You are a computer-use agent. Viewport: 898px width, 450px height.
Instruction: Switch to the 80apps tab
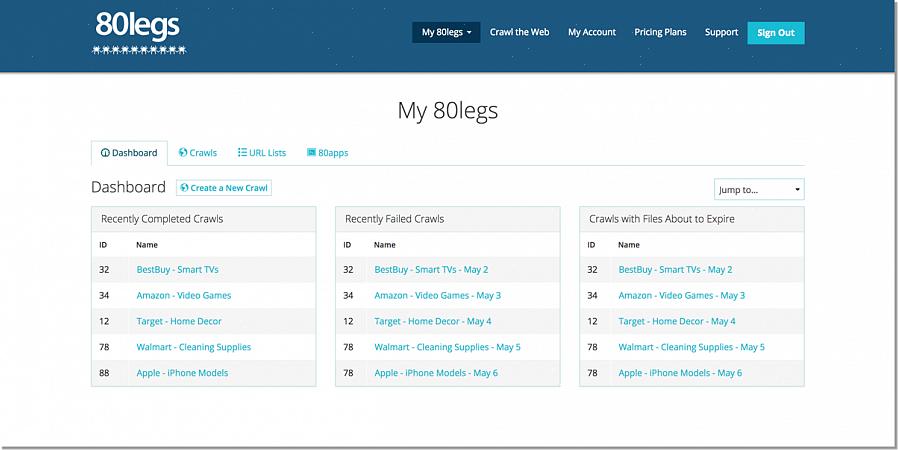tap(328, 153)
